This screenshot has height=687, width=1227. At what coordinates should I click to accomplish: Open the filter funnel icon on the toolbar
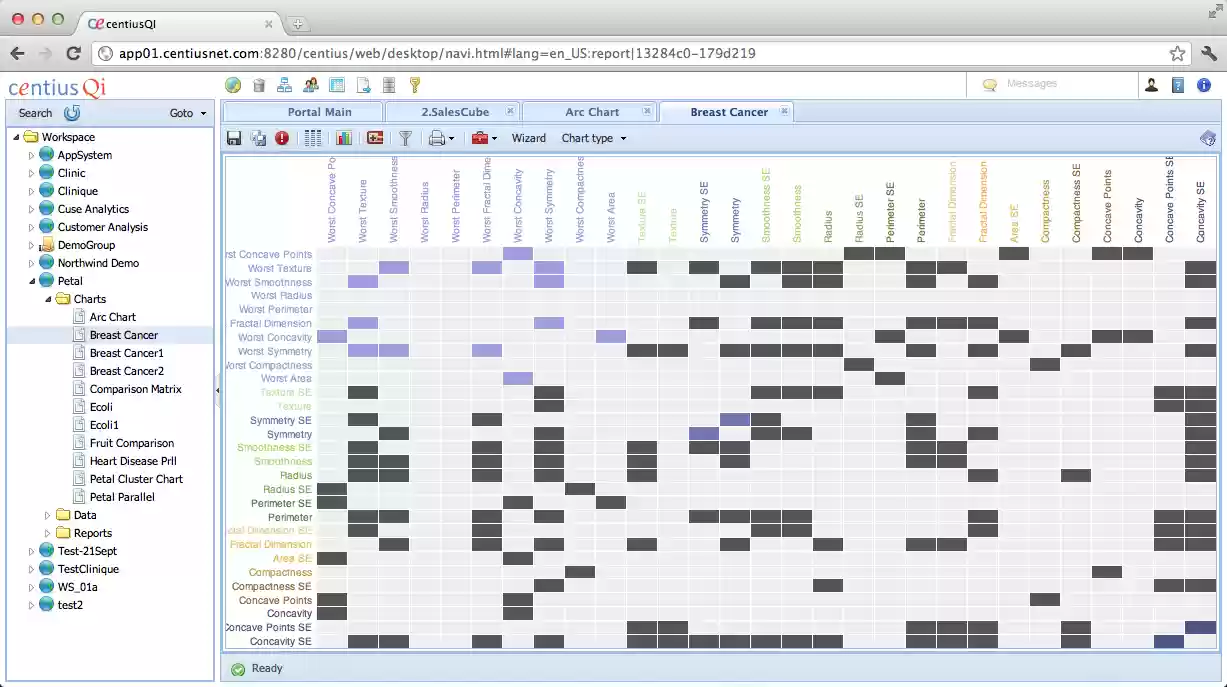pos(406,138)
